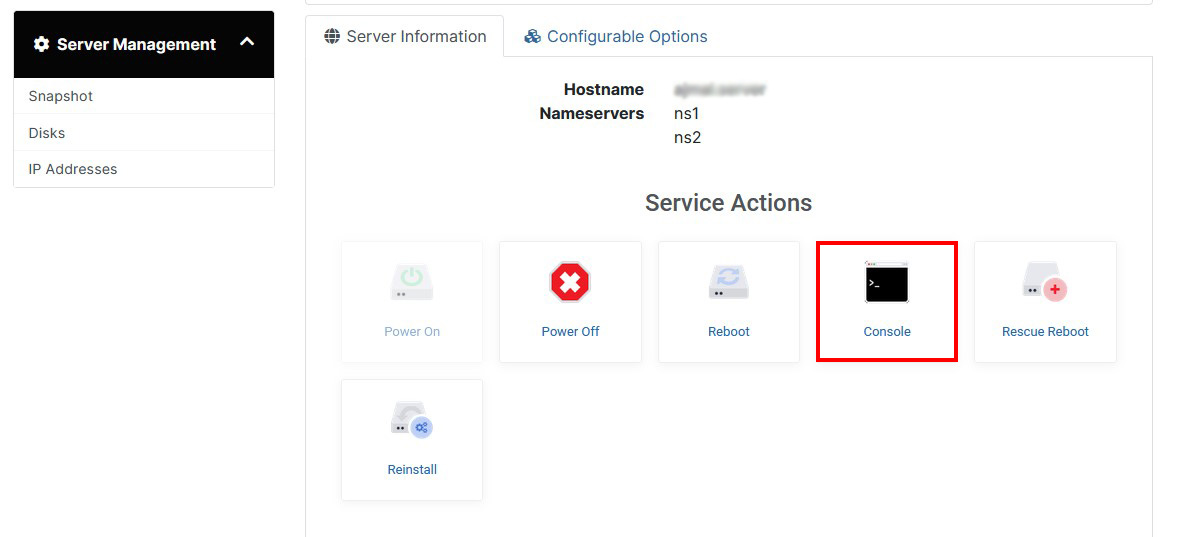Switch to the Configurable Options tab

click(617, 36)
